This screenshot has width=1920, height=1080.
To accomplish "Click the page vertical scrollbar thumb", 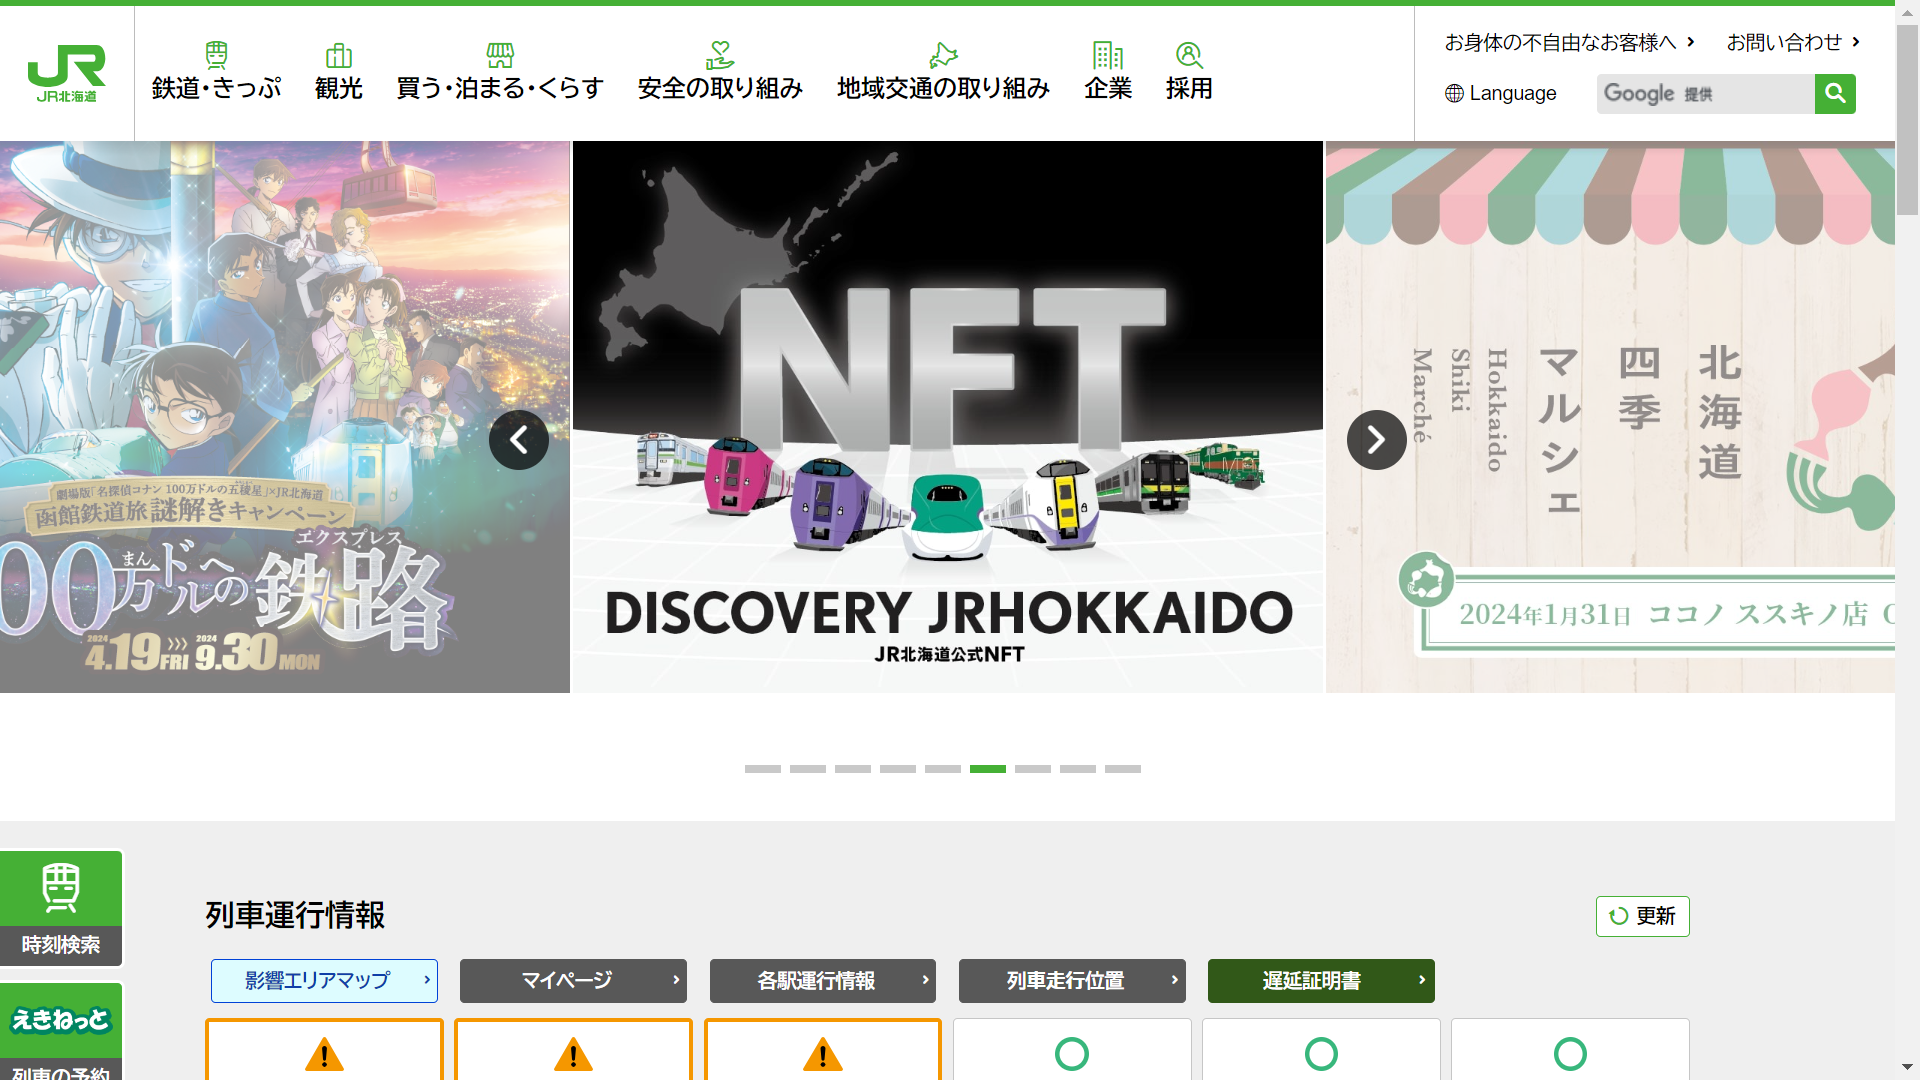I will click(x=1907, y=118).
